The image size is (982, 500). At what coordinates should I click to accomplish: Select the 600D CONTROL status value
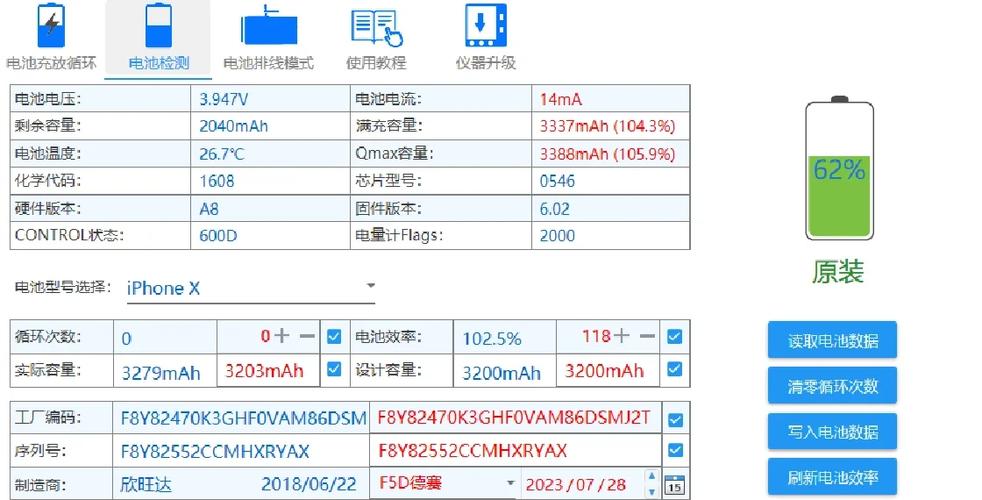click(x=218, y=236)
